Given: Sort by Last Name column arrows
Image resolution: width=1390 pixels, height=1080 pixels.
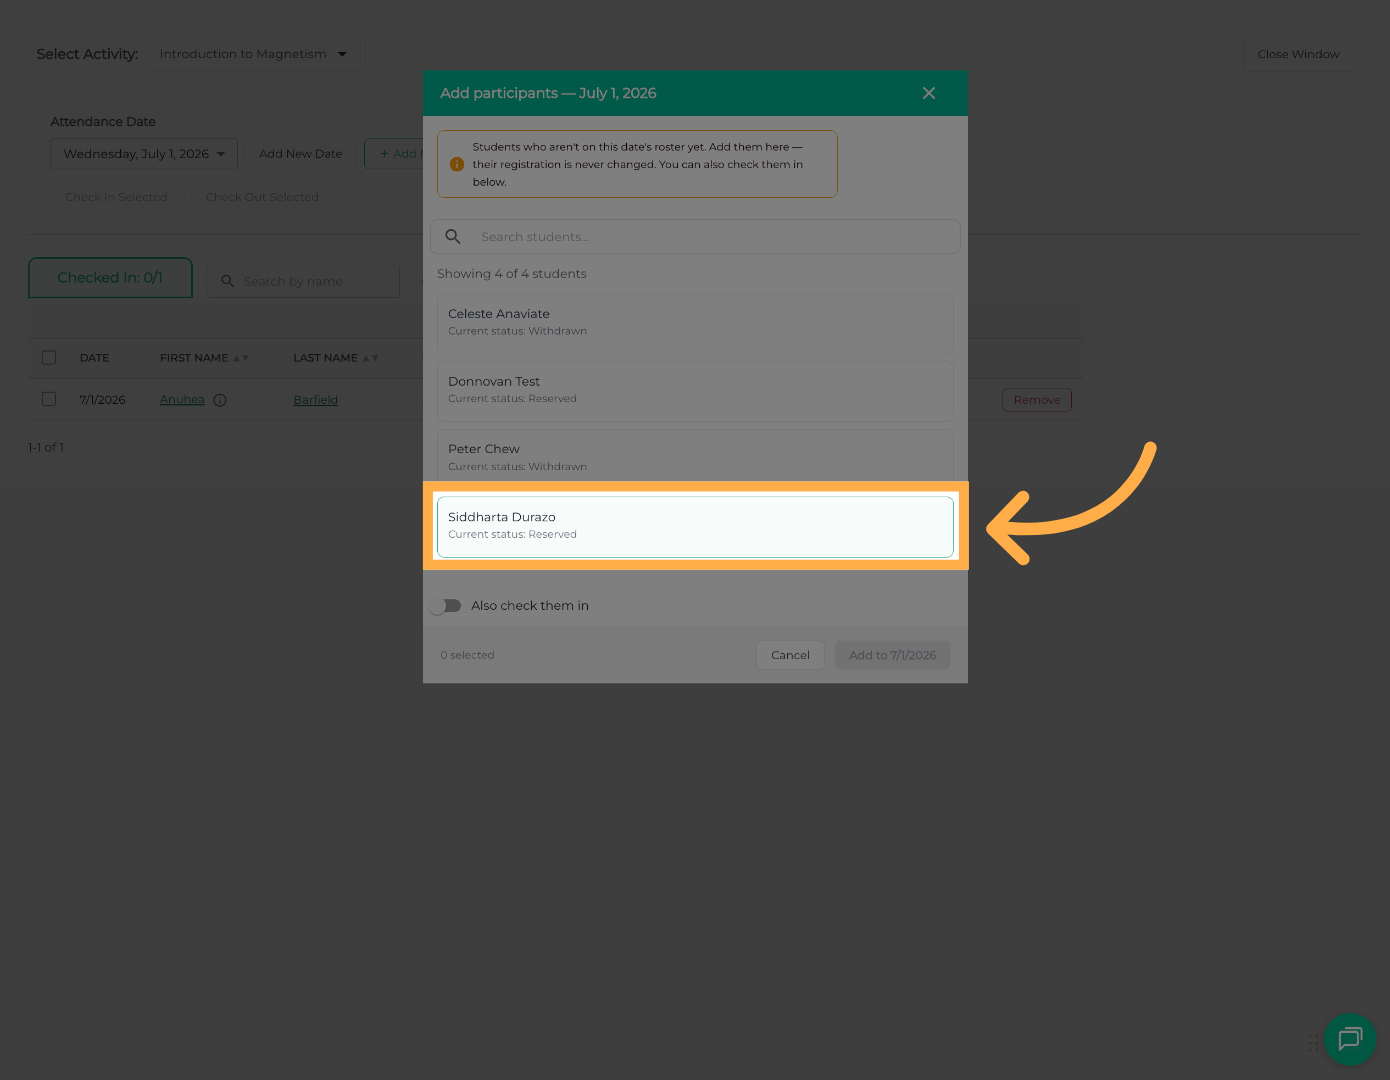Looking at the screenshot, I should pyautogui.click(x=370, y=358).
